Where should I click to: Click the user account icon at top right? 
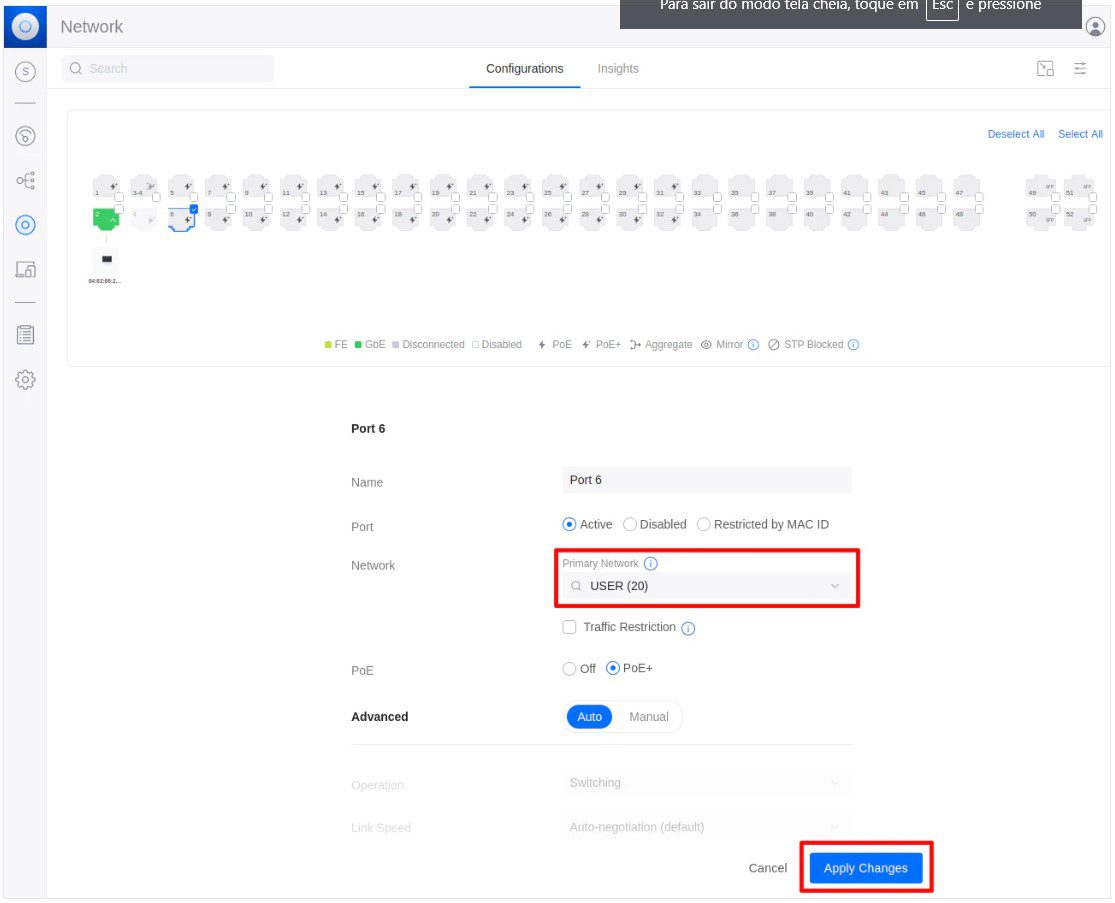[1095, 27]
